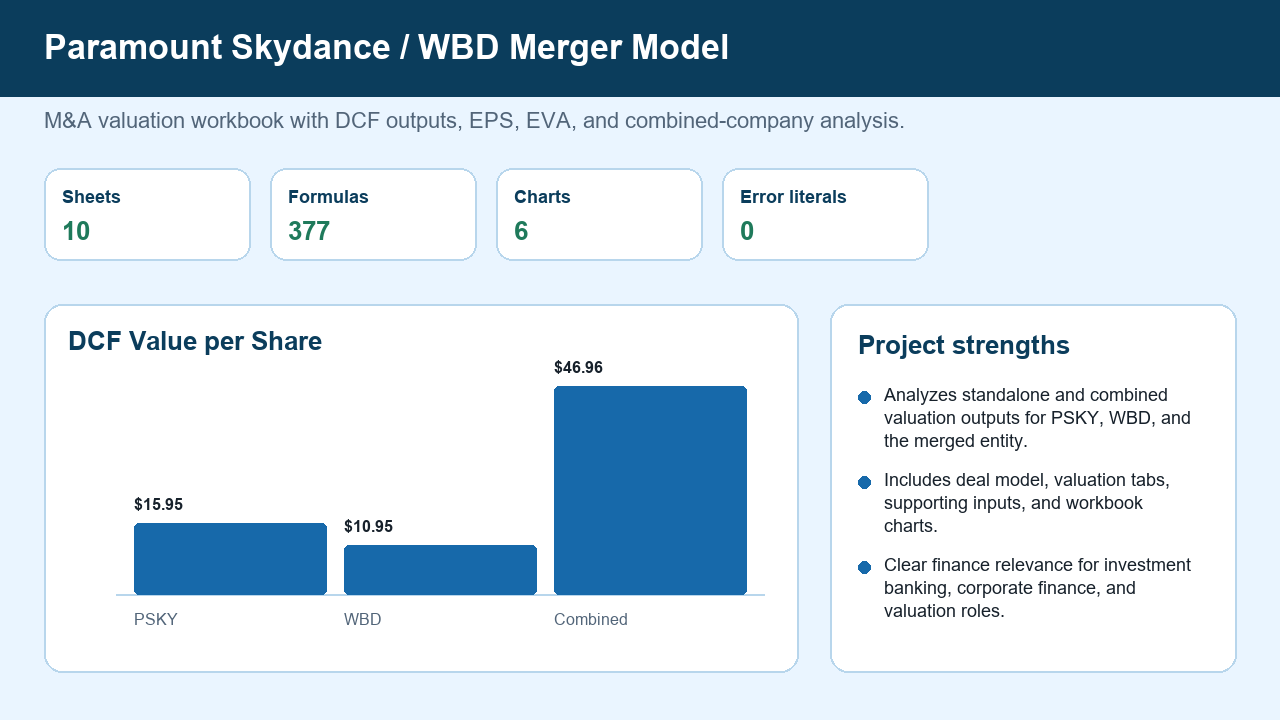Image resolution: width=1280 pixels, height=720 pixels.
Task: Select the PSKY bar in the chart
Action: 230,559
